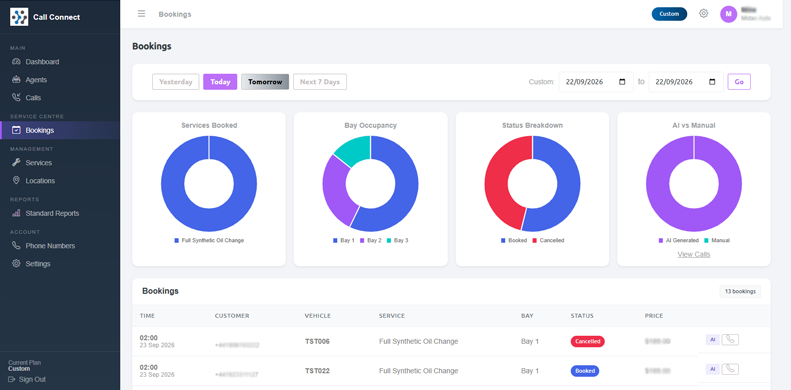791x390 pixels.
Task: Click phone icon on TST022 booking row
Action: [x=730, y=369]
